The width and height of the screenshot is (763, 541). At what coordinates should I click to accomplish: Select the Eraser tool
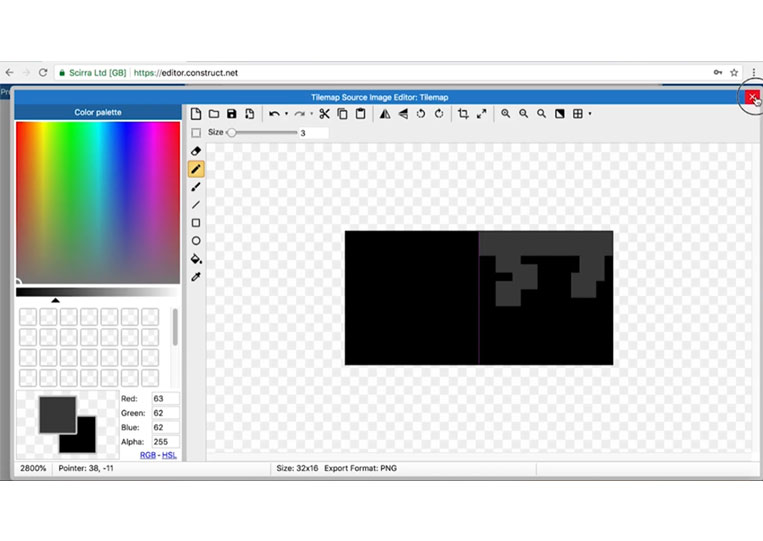[196, 151]
